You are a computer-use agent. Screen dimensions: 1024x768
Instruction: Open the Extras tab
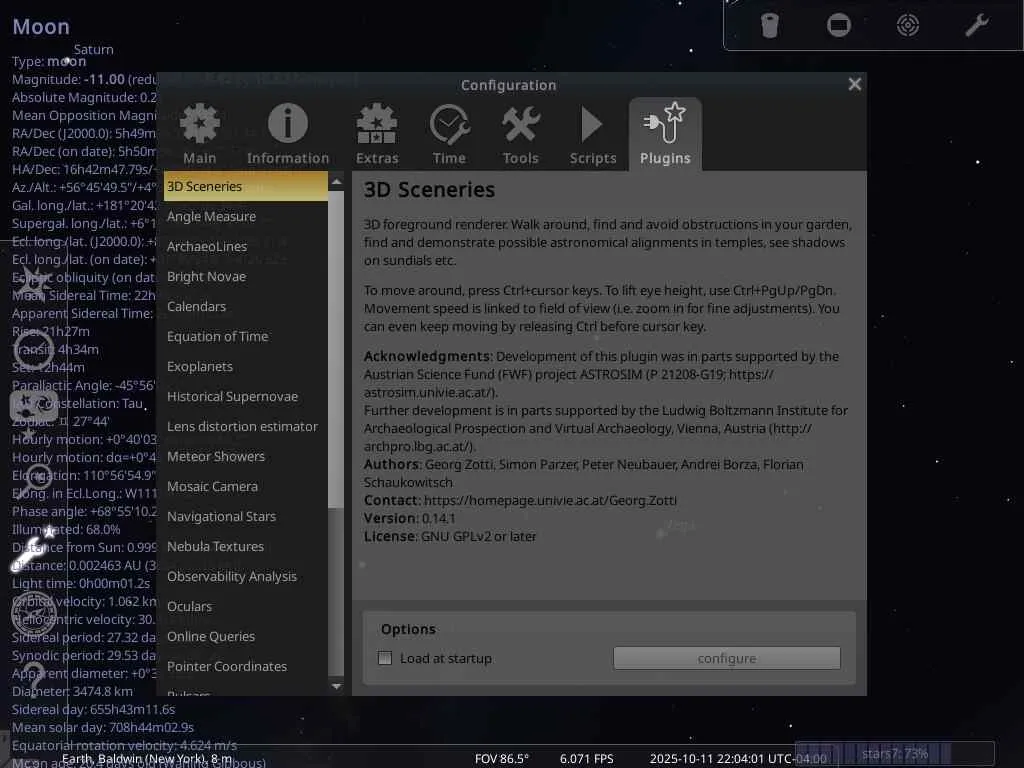point(377,134)
